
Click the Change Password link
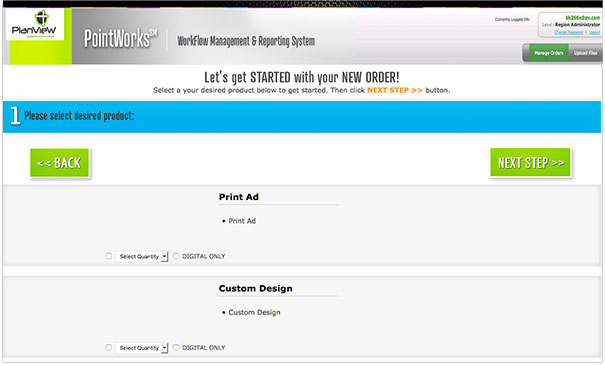click(x=568, y=32)
